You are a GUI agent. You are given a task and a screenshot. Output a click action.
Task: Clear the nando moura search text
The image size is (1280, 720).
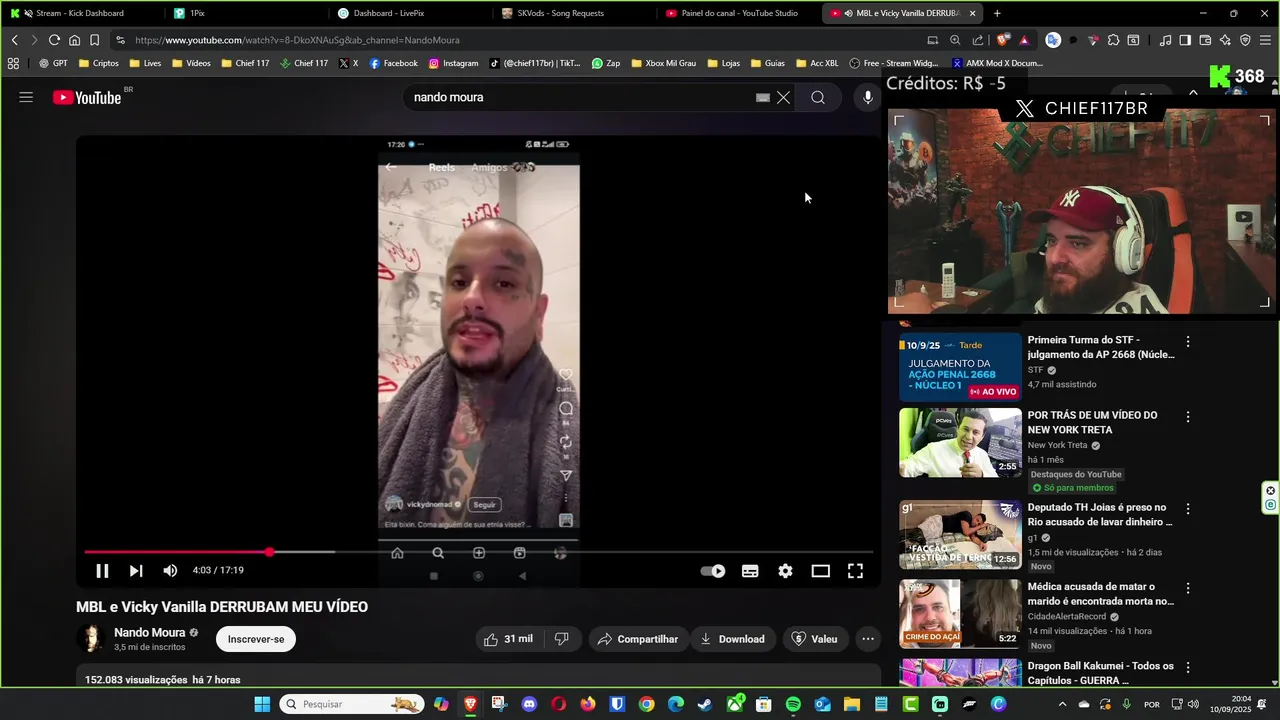pos(783,97)
